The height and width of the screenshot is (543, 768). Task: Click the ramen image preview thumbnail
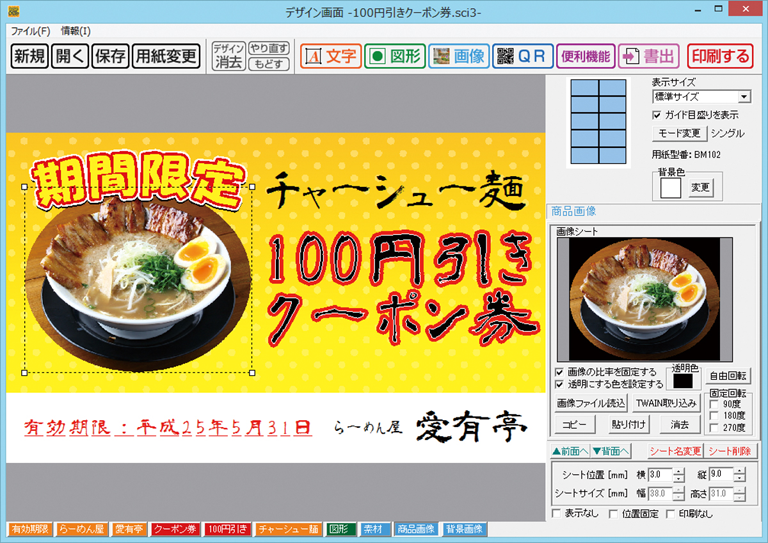click(x=650, y=299)
